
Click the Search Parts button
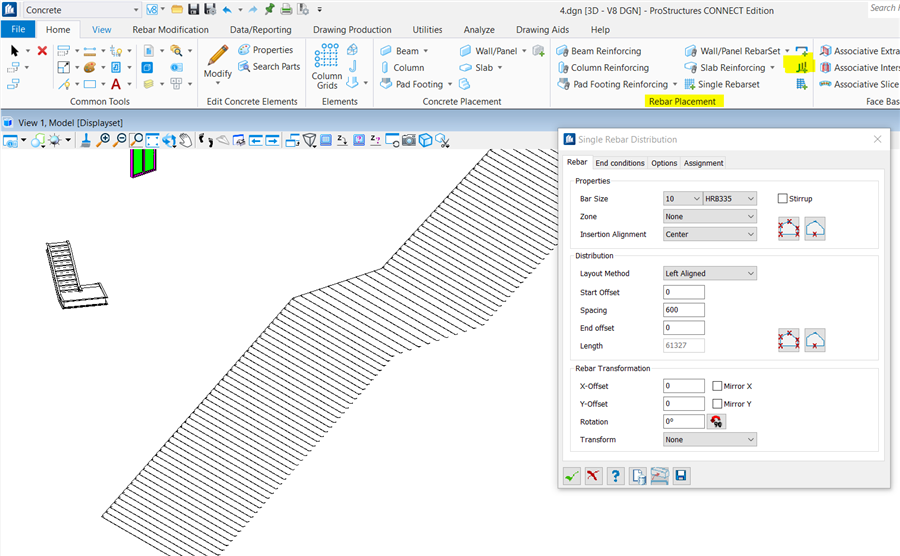click(x=268, y=67)
